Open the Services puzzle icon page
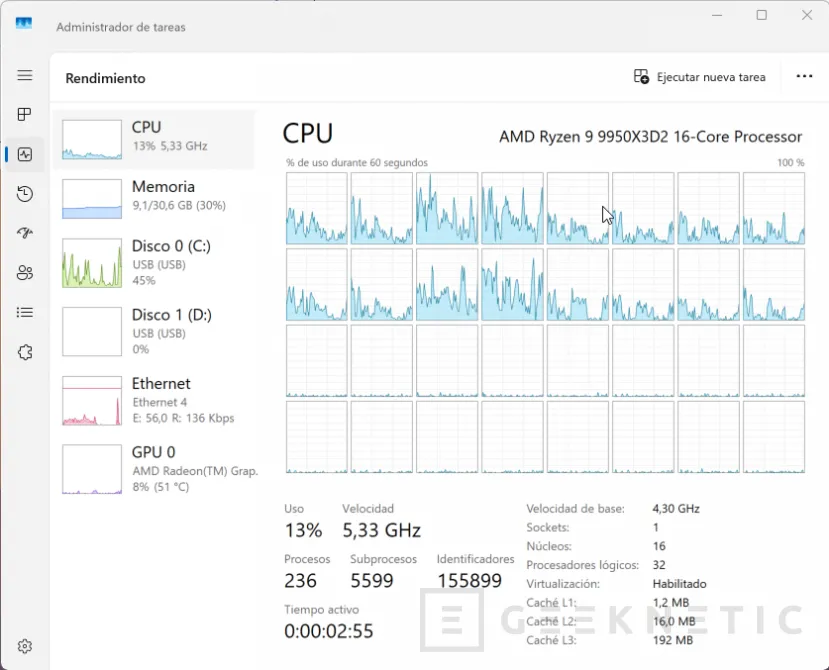The image size is (829, 670). (25, 352)
